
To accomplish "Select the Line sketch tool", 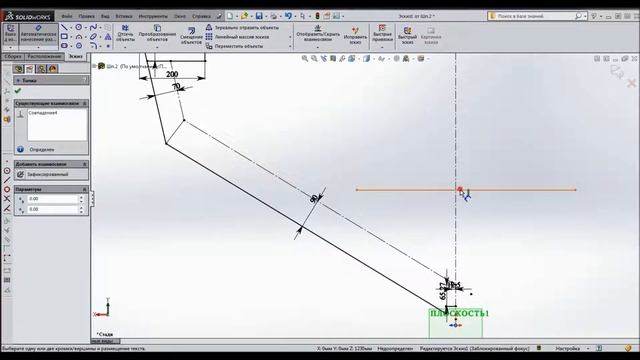I will point(64,27).
